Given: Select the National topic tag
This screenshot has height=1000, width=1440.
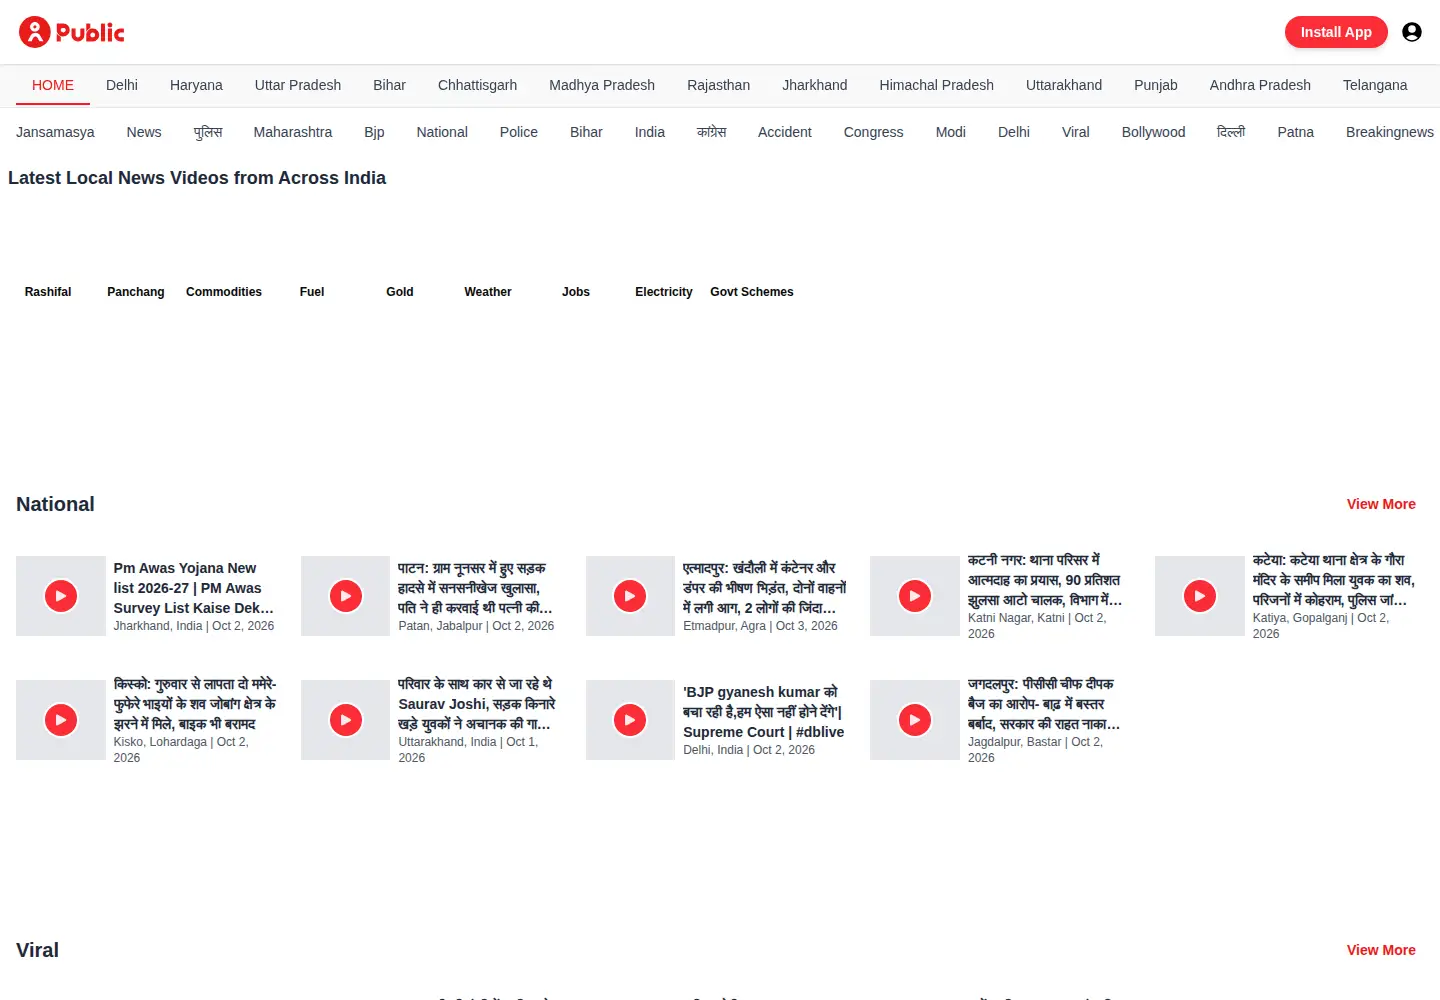Looking at the screenshot, I should coord(442,132).
